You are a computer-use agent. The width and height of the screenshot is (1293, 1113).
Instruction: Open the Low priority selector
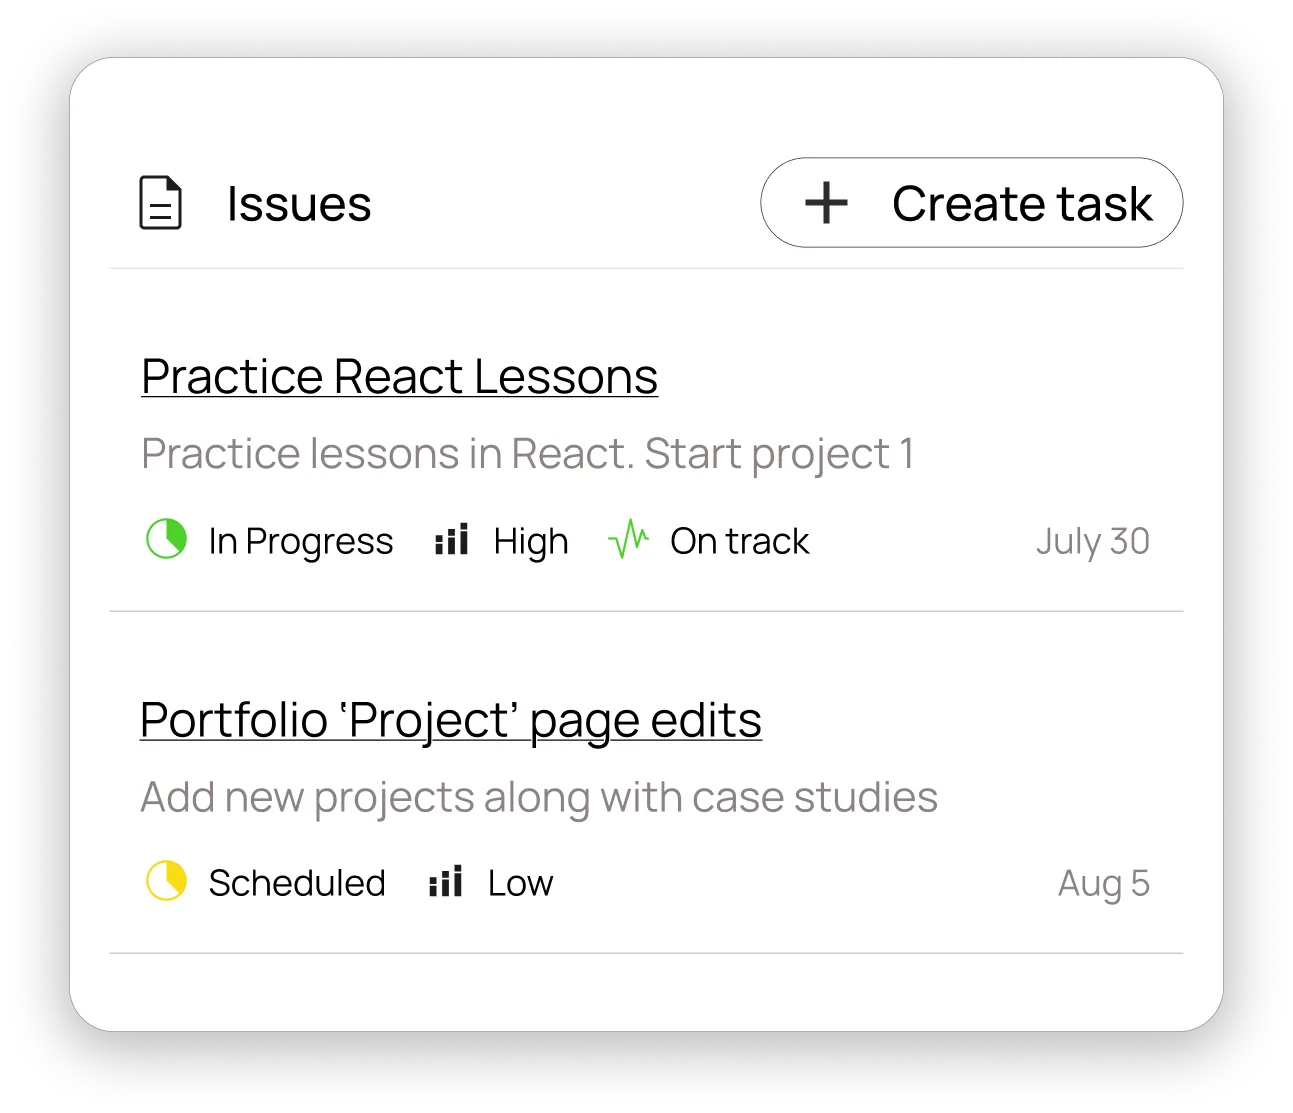click(490, 881)
